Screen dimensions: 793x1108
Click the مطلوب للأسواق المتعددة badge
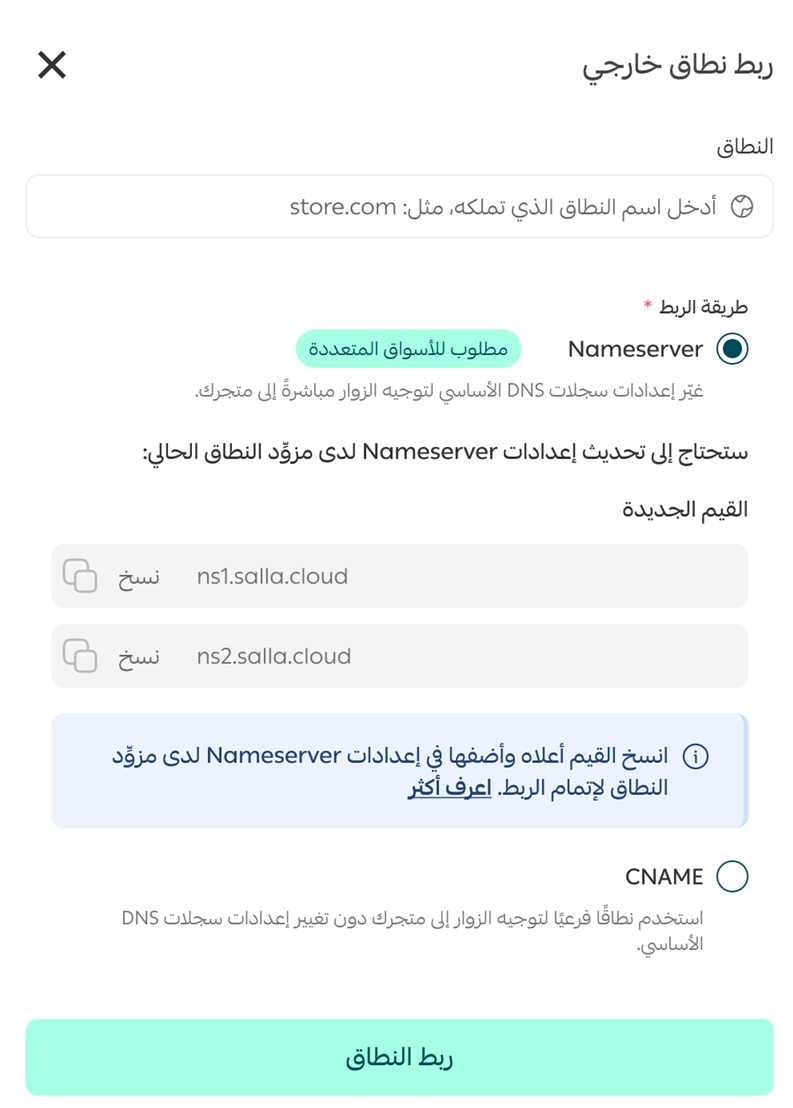click(x=409, y=348)
